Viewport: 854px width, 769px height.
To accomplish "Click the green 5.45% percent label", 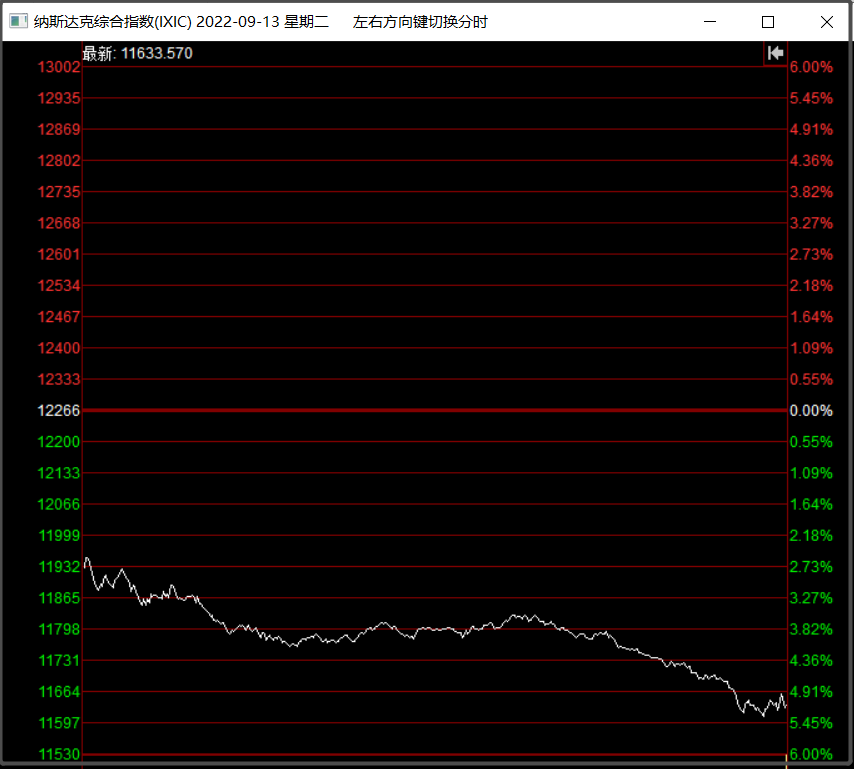I will pyautogui.click(x=811, y=723).
